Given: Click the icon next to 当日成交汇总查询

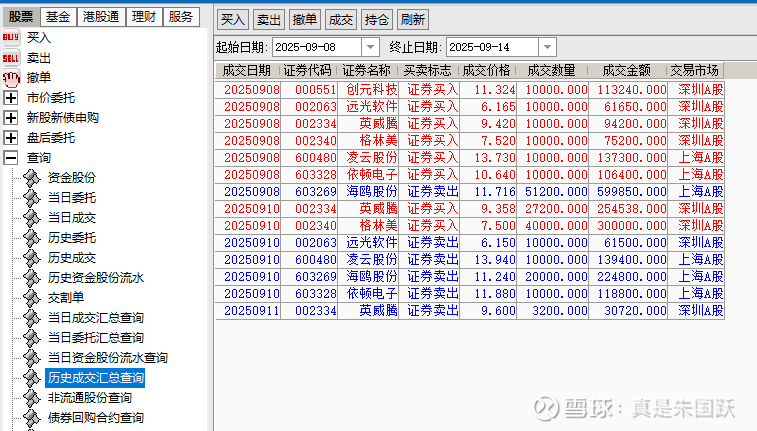Looking at the screenshot, I should 32,318.
